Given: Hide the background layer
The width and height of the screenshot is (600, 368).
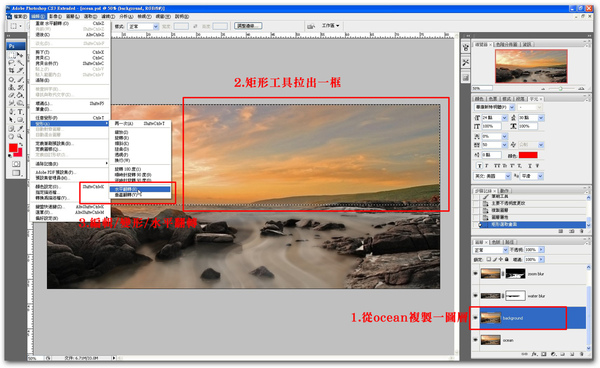Looking at the screenshot, I should [x=476, y=318].
